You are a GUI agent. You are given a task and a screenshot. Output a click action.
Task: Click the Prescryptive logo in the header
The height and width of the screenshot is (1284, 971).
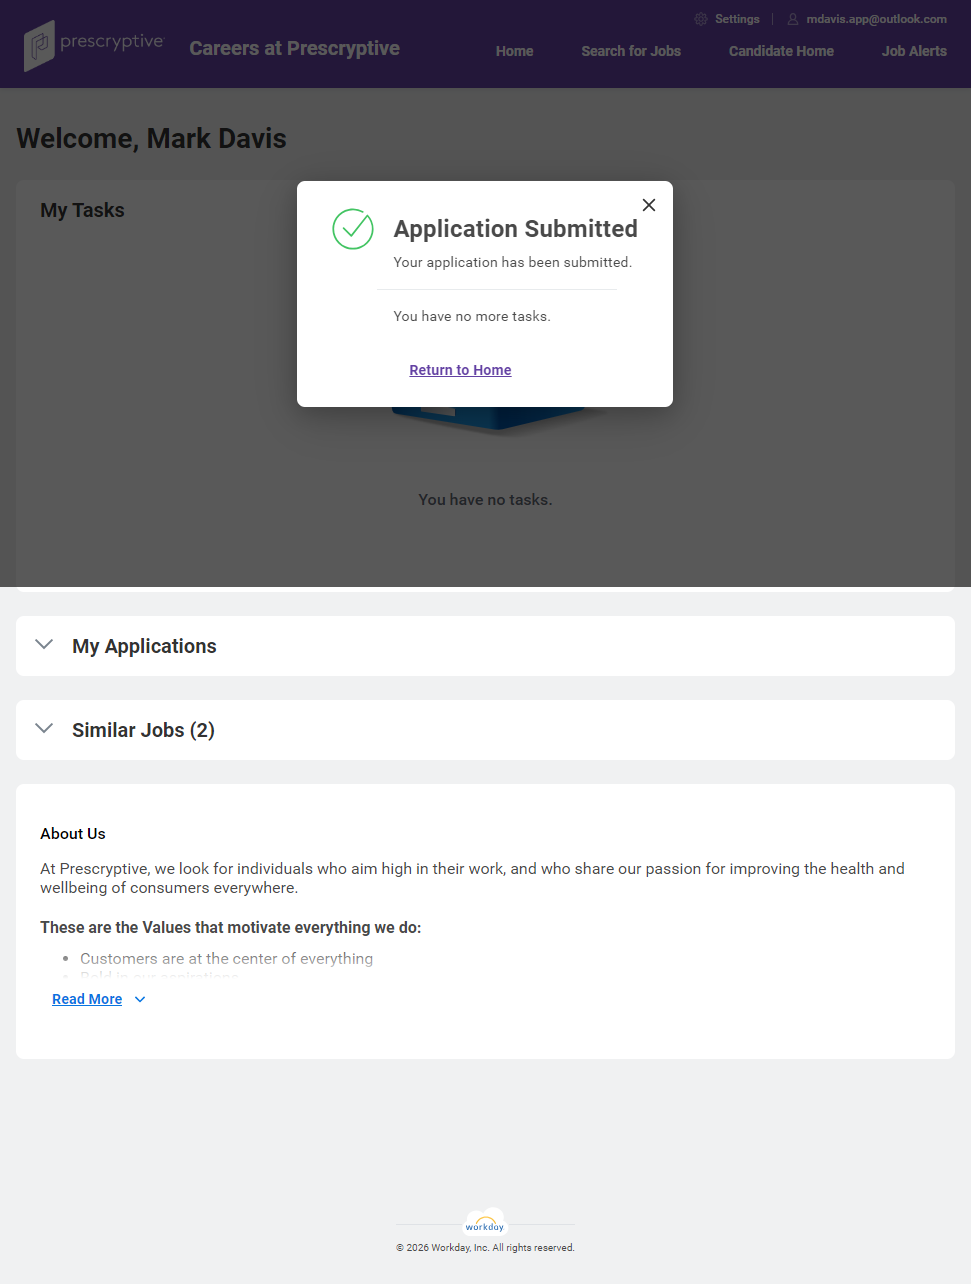(x=93, y=45)
